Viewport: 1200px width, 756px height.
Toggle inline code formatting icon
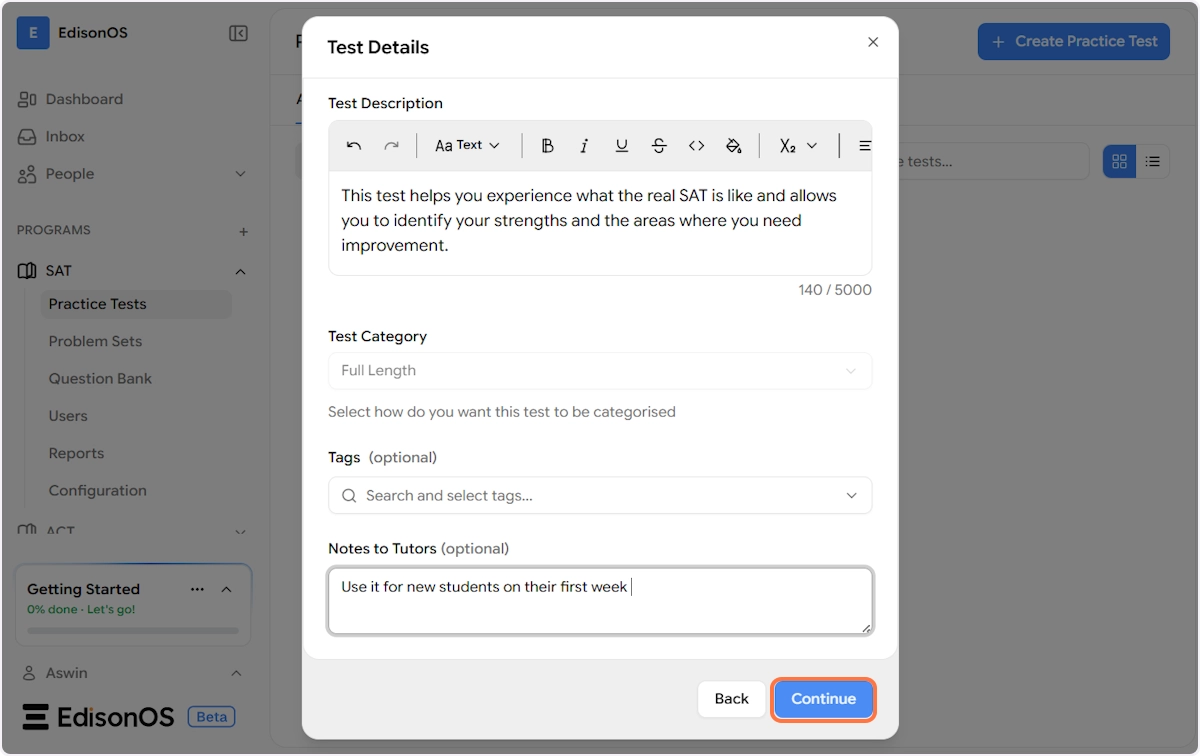point(696,146)
